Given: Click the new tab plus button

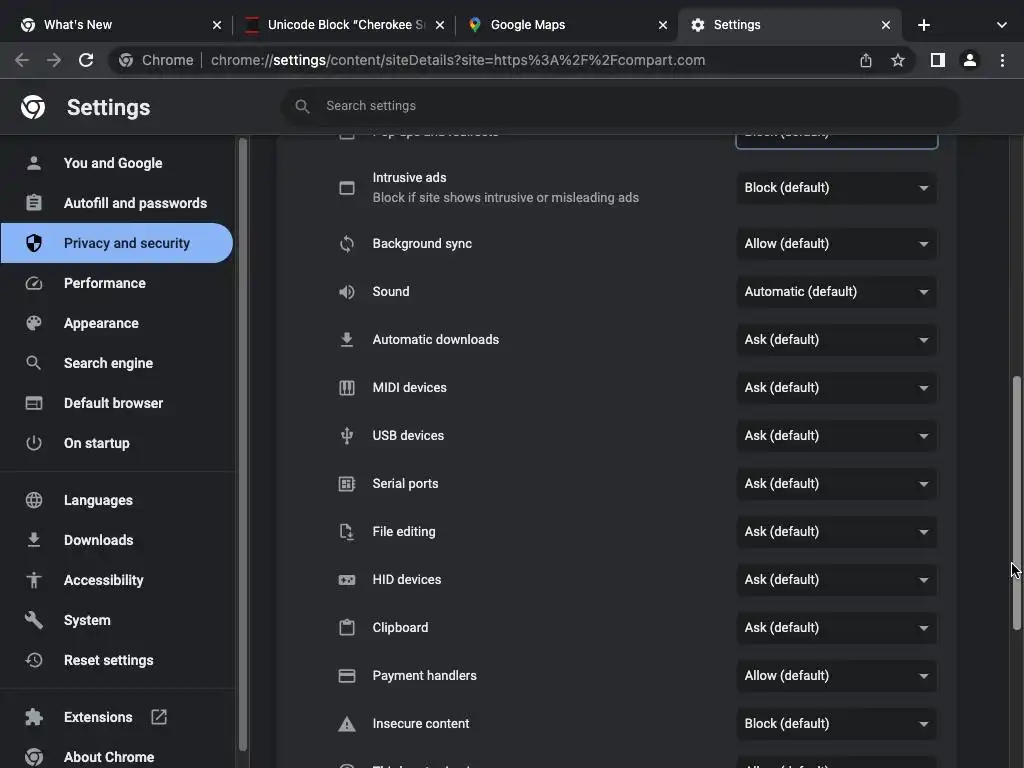Looking at the screenshot, I should point(924,25).
